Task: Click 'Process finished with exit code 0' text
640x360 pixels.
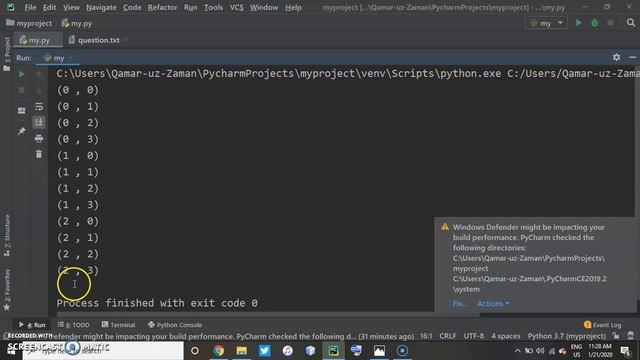Action: coord(157,303)
